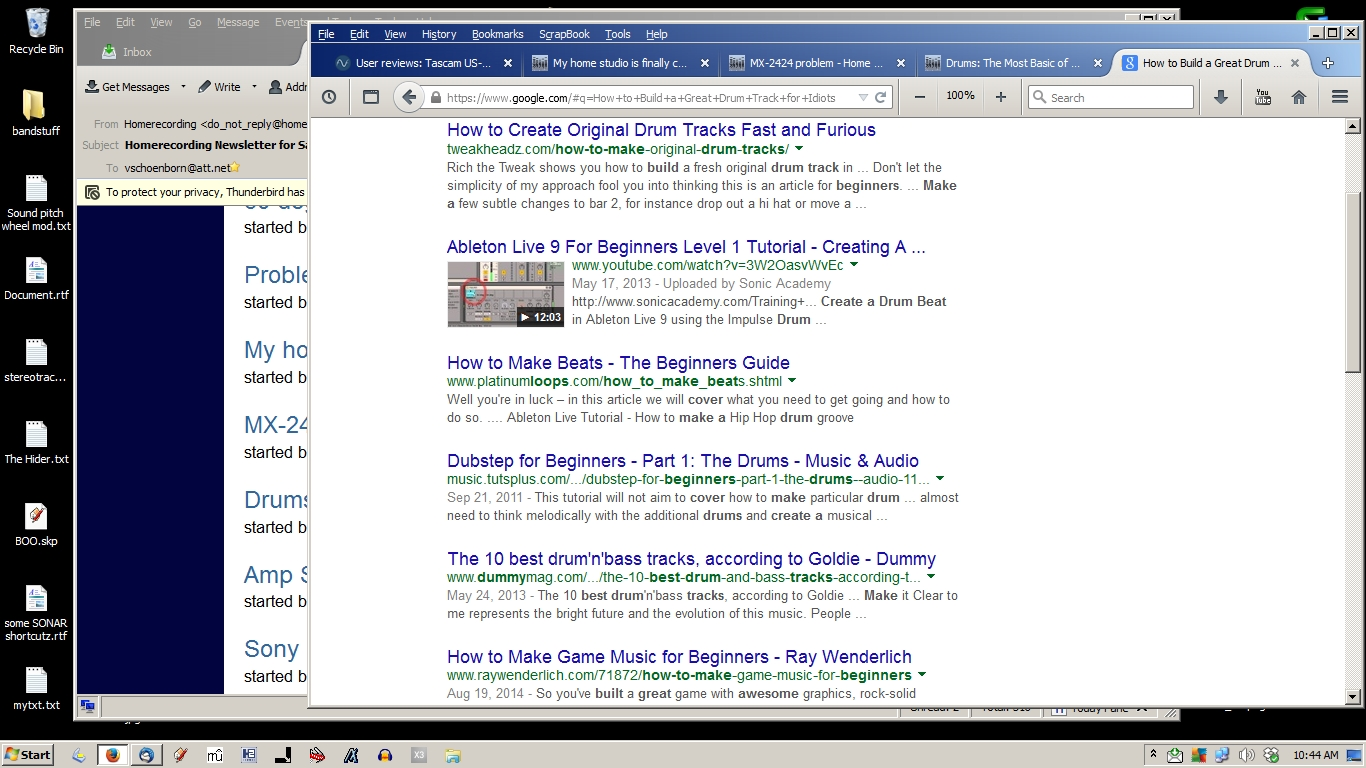This screenshot has height=768, width=1366.
Task: Open Get Messages dropdown arrow in Thunderbird
Action: coord(183,87)
